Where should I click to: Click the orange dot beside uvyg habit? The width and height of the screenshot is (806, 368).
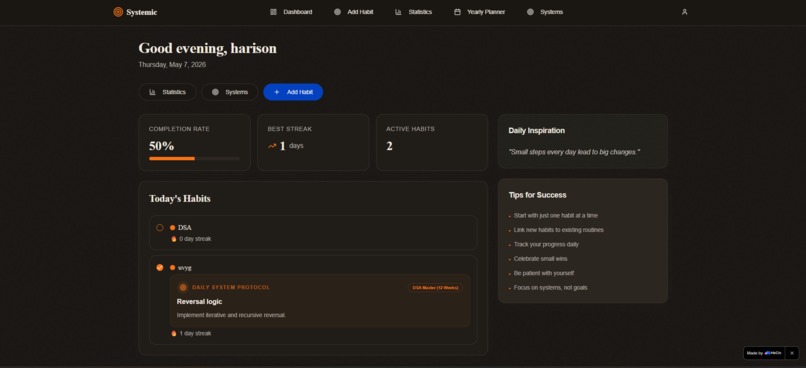pyautogui.click(x=173, y=268)
